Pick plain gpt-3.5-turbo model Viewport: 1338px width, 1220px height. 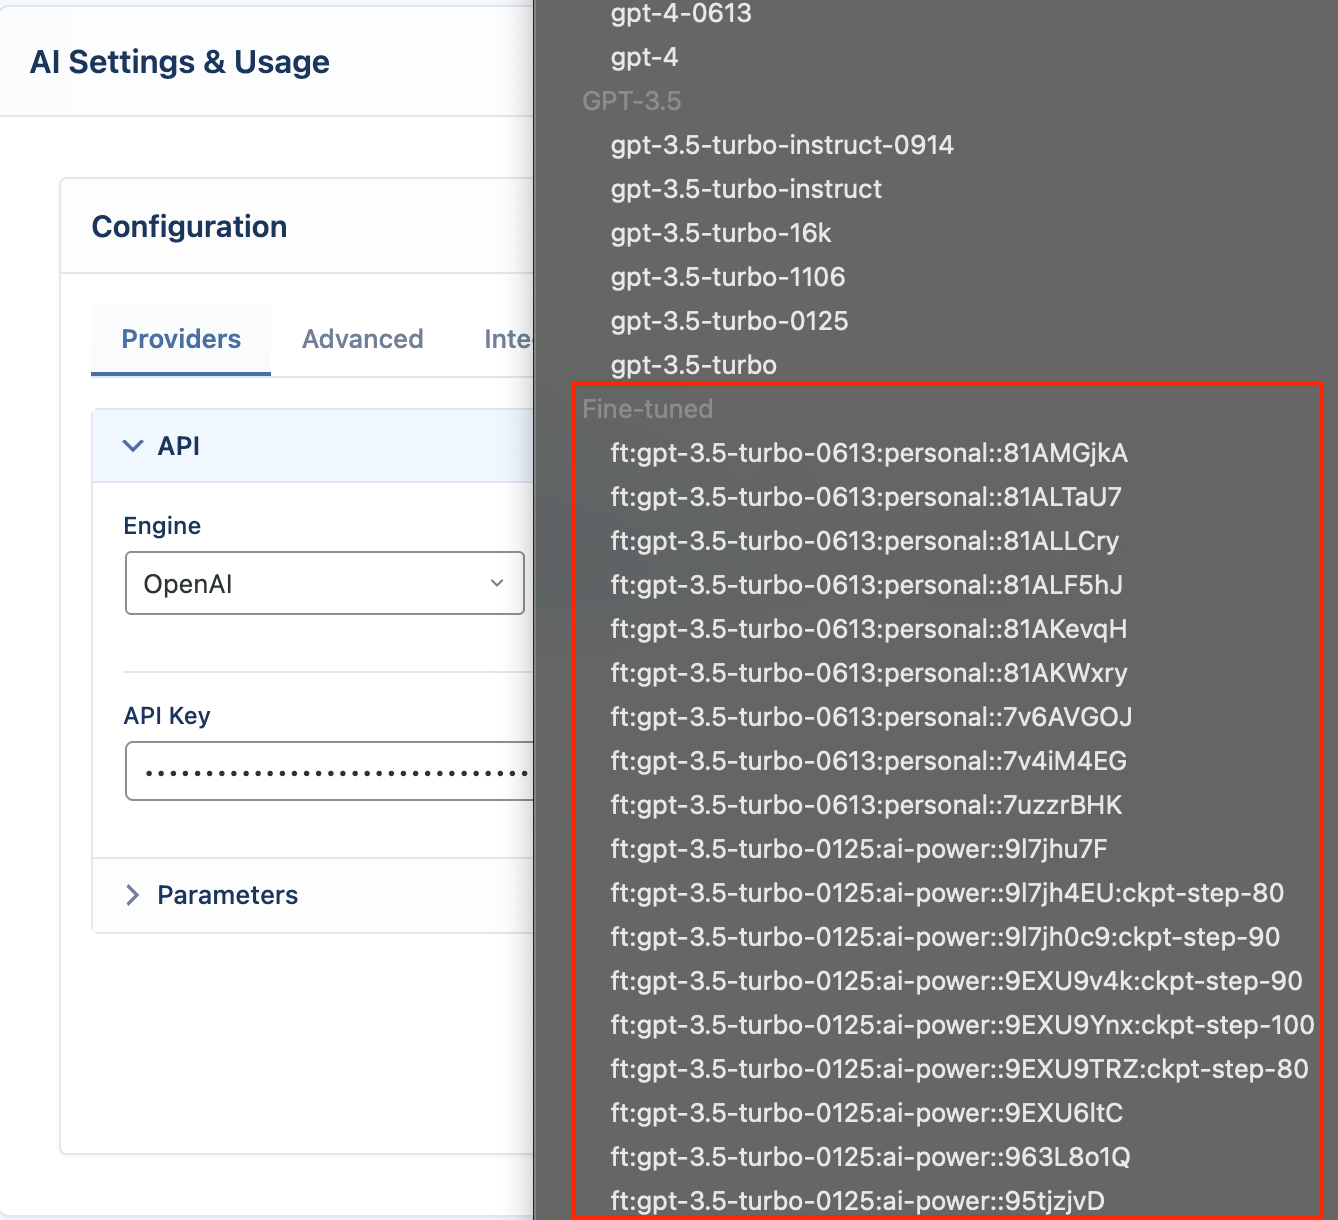(x=693, y=365)
